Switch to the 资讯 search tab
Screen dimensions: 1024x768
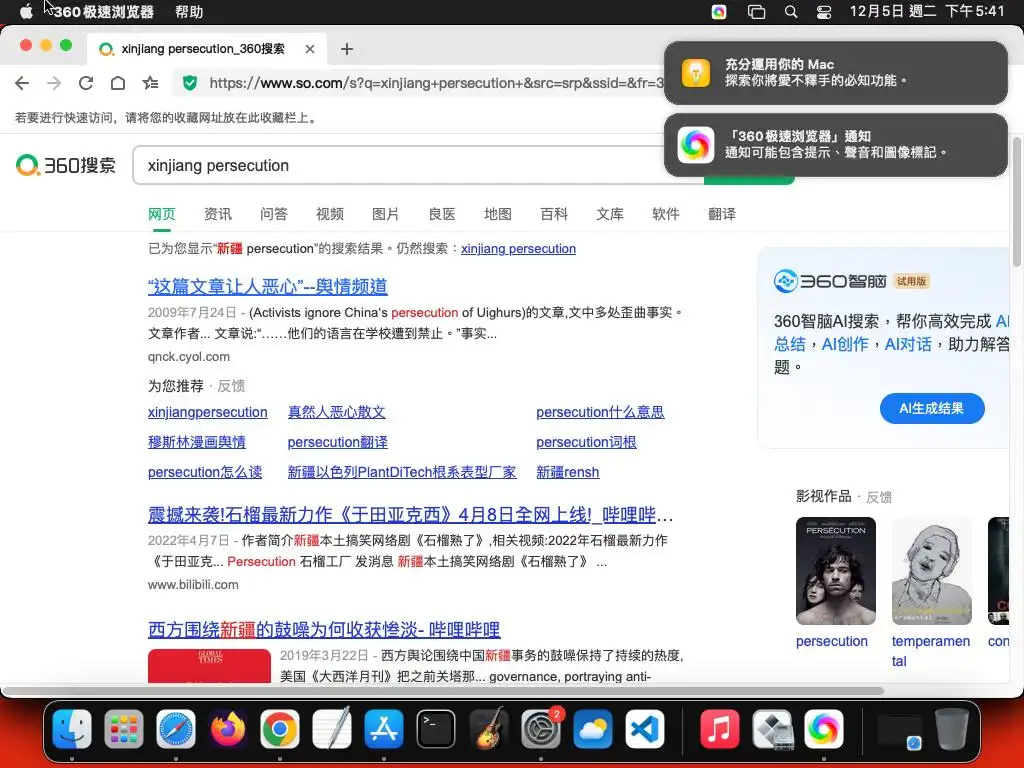click(217, 214)
